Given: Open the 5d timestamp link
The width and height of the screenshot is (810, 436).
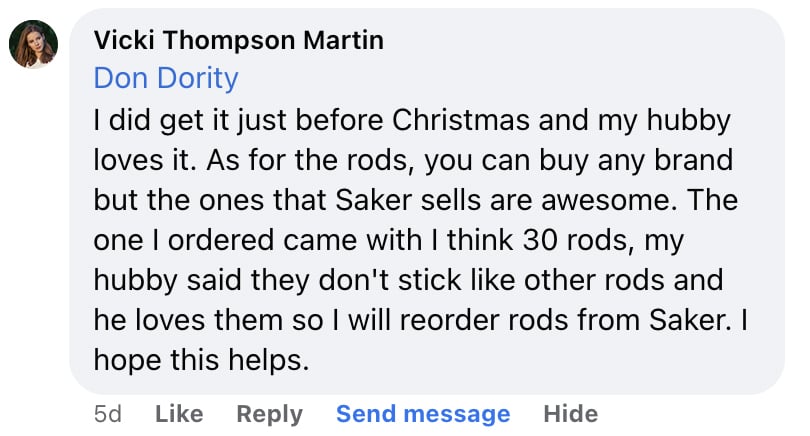Looking at the screenshot, I should coord(107,413).
